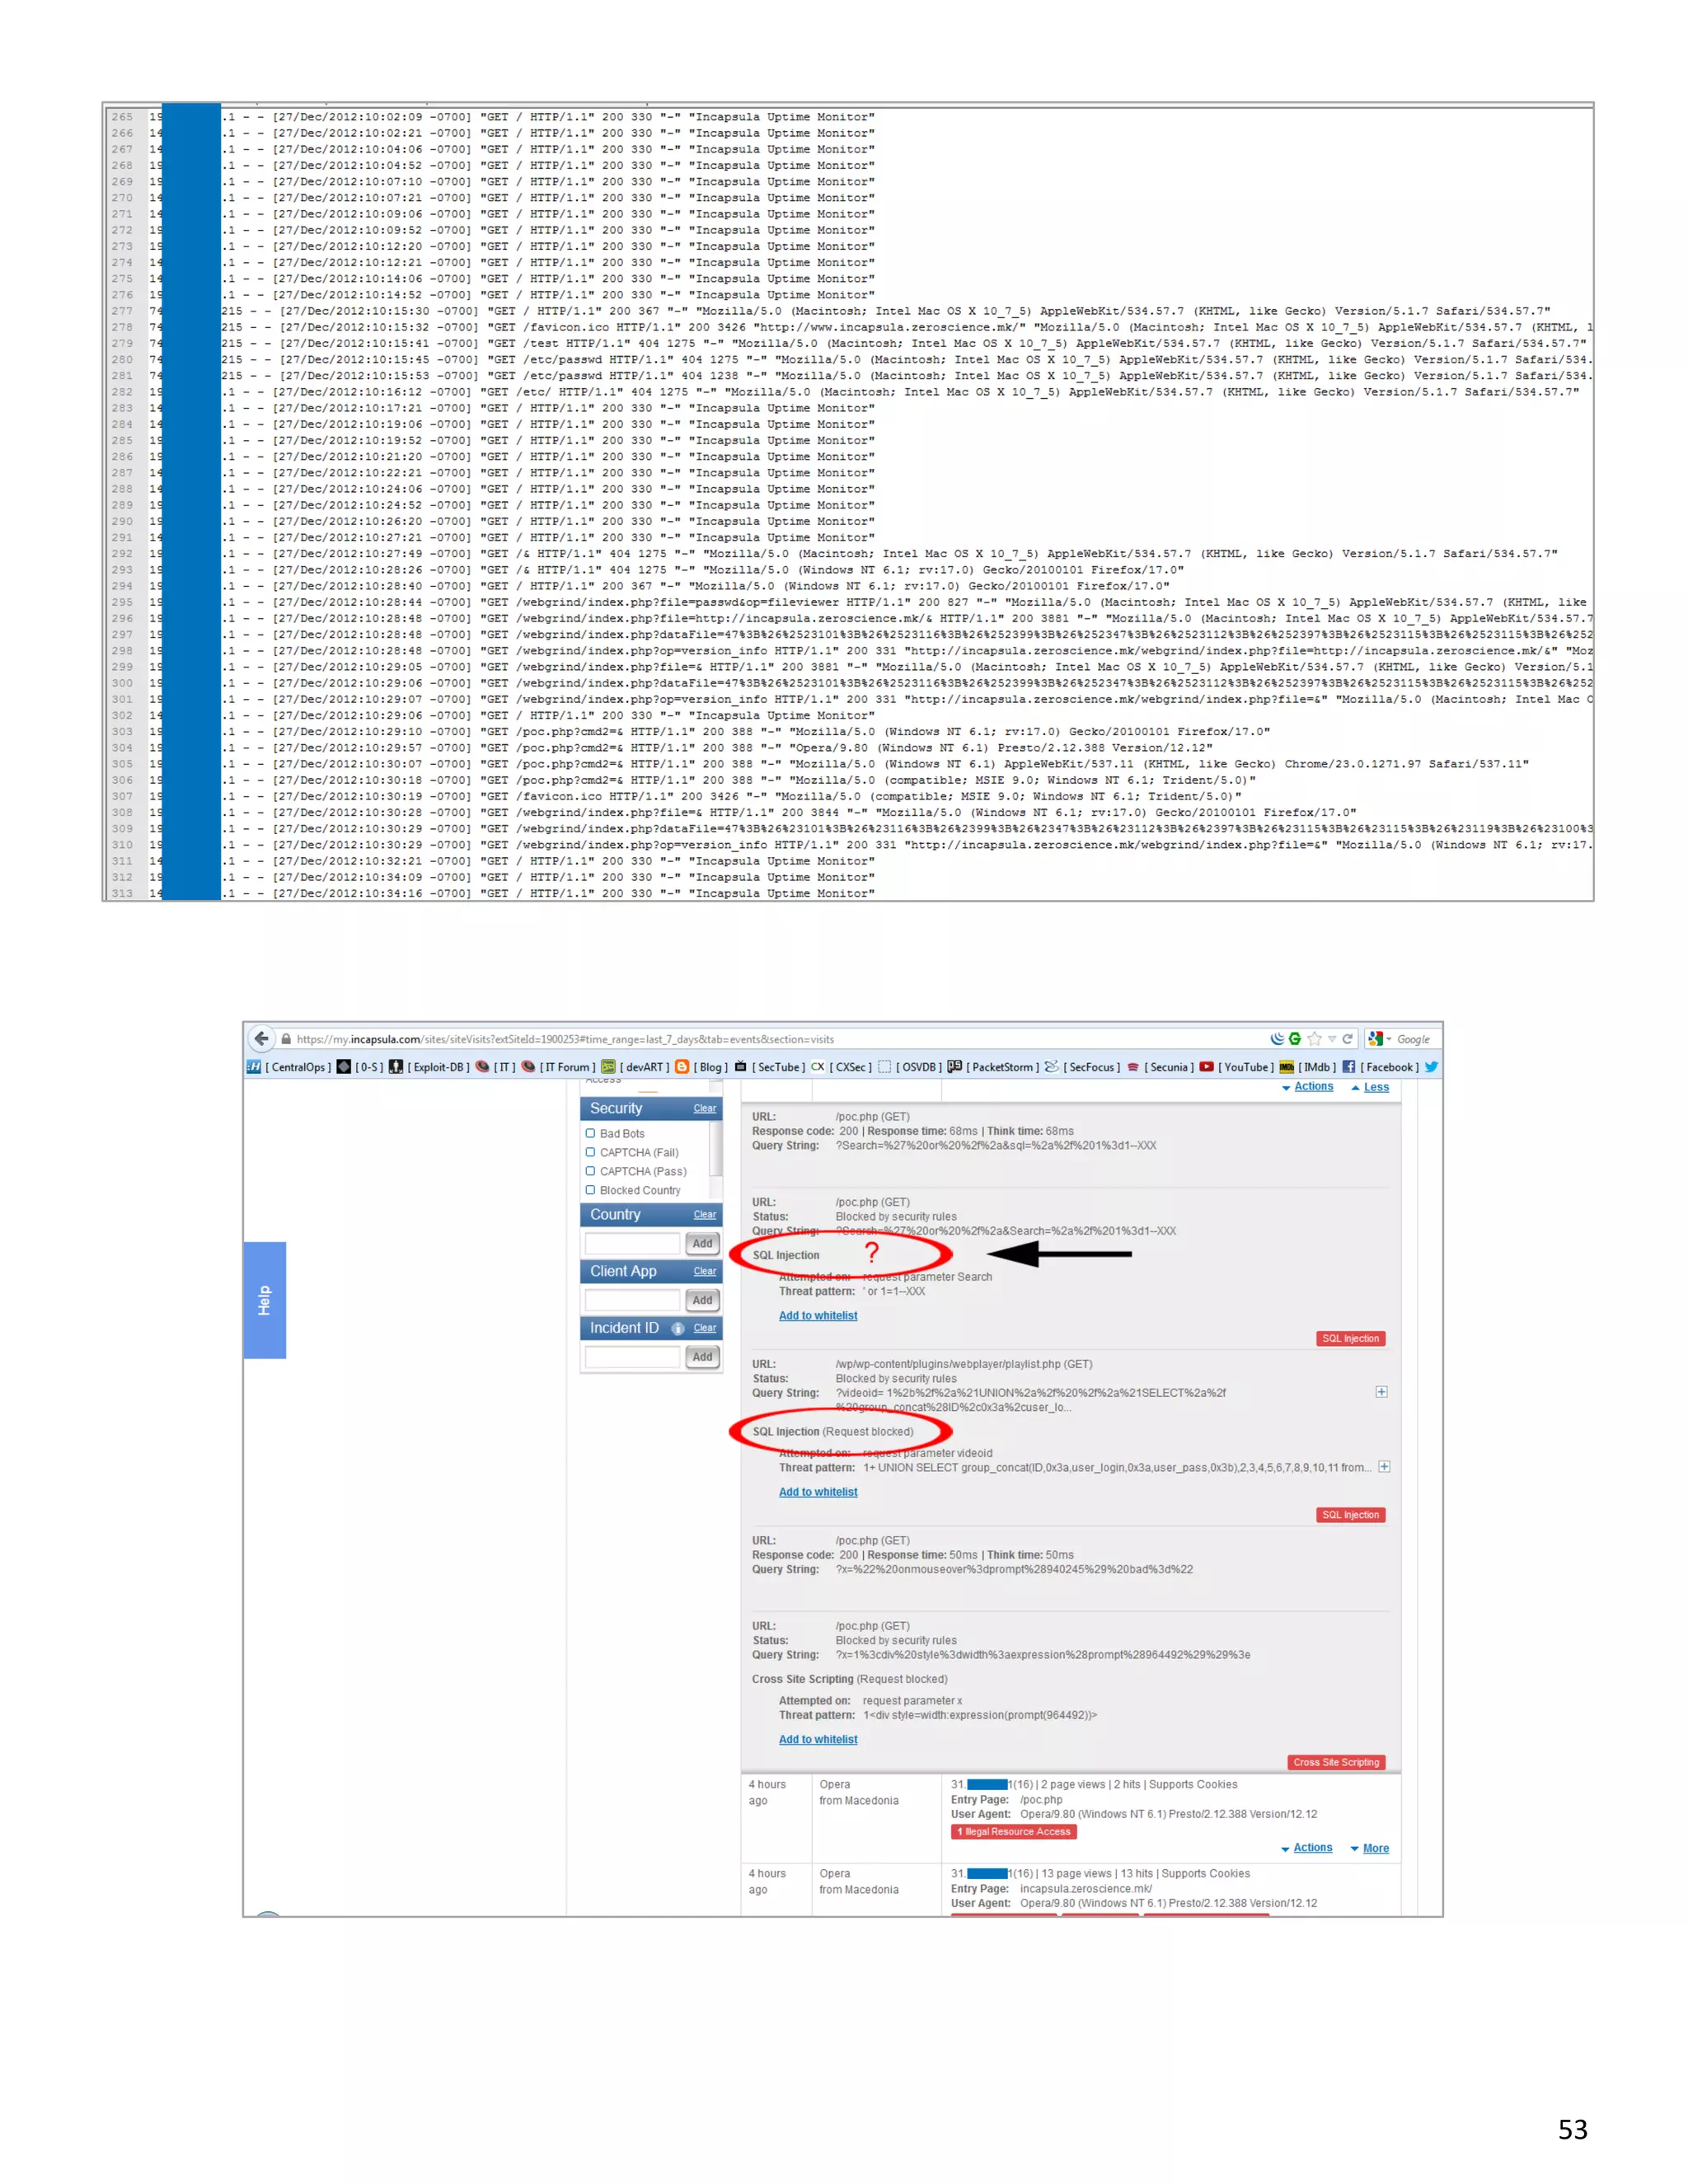Click the Incident ID info icon
Image resolution: width=1688 pixels, height=2184 pixels.
tap(677, 1328)
